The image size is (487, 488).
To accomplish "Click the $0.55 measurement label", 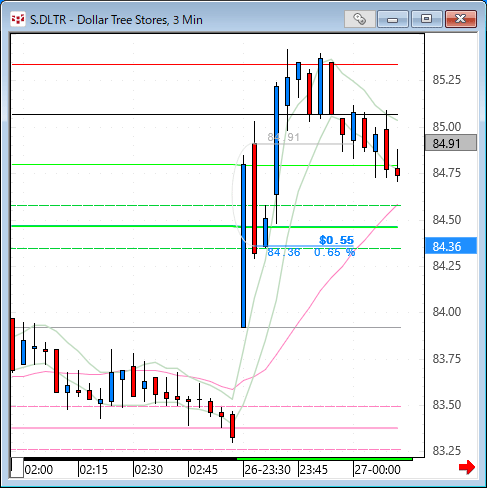I will coord(336,240).
